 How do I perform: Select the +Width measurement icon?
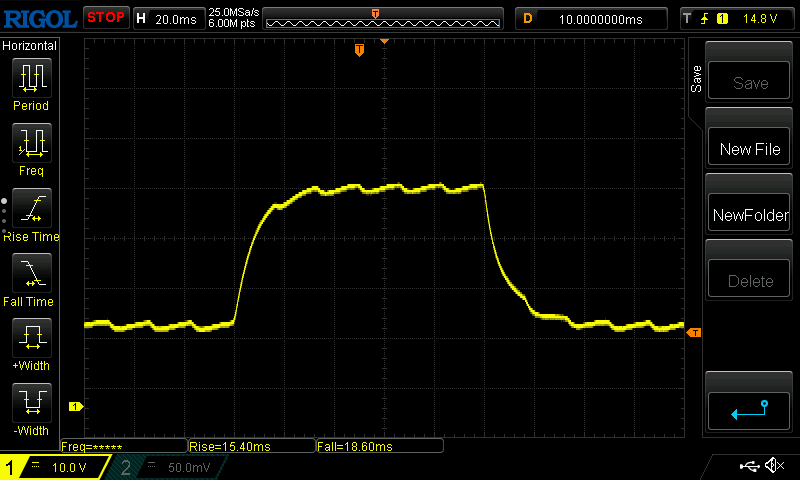pos(32,338)
